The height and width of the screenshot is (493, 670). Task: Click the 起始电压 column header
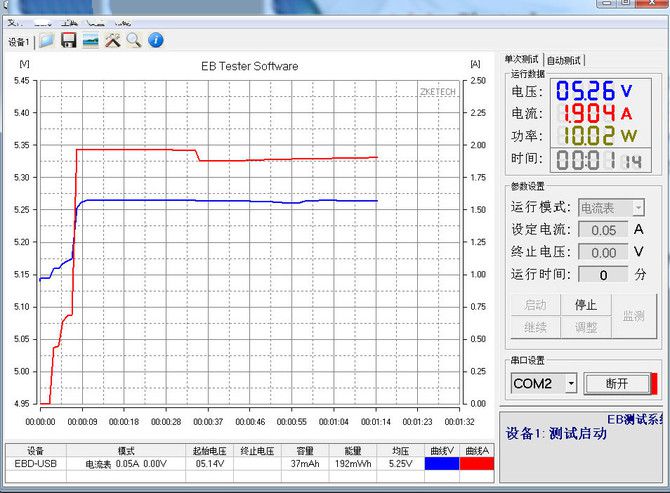coord(209,451)
